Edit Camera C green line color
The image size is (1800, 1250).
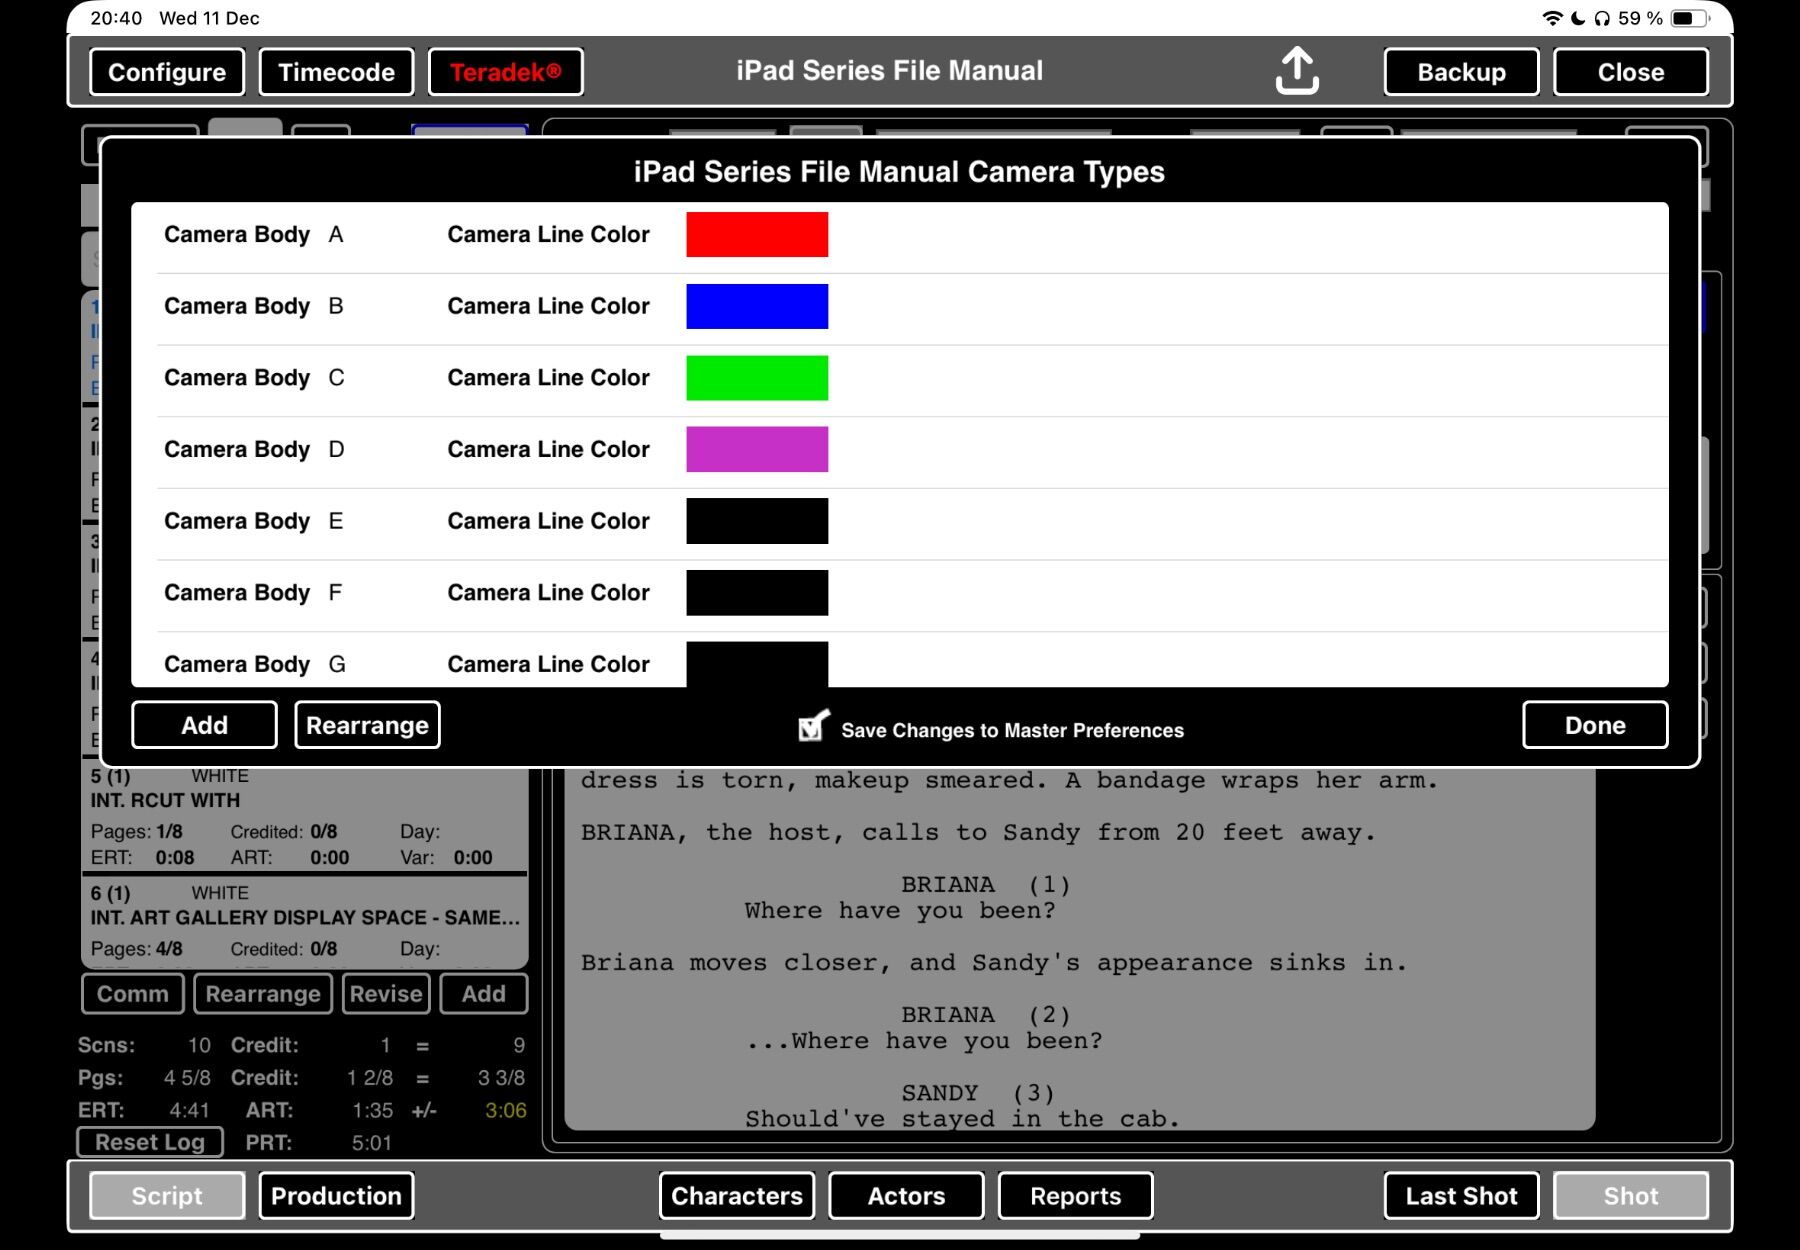757,378
